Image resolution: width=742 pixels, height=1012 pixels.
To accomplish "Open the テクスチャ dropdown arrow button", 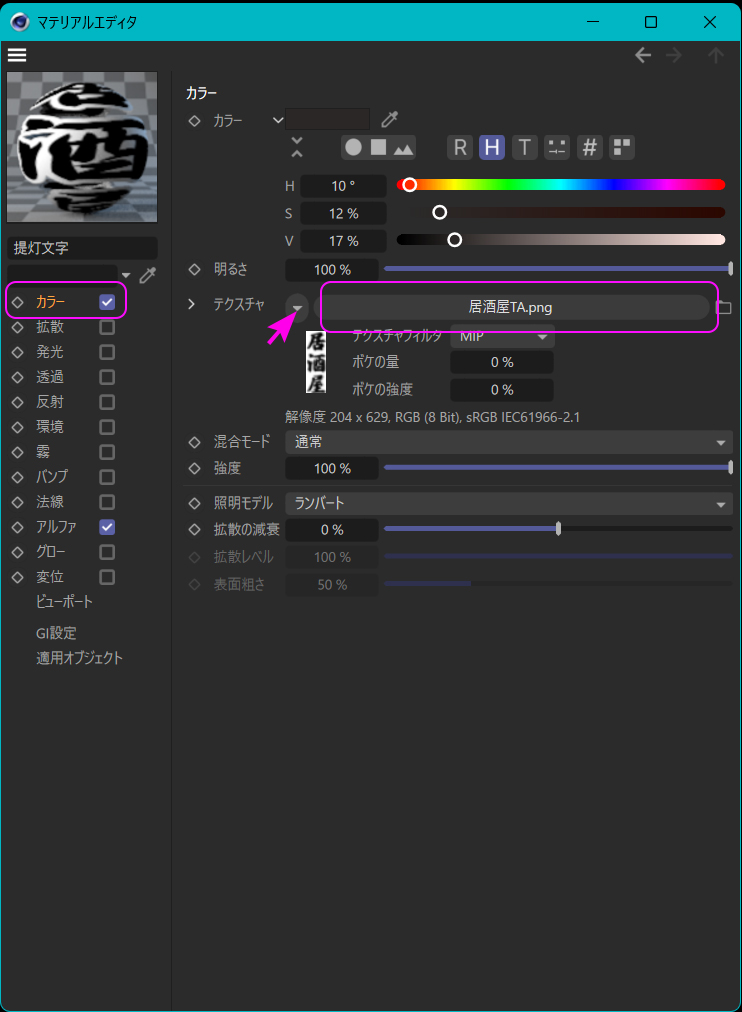I will point(297,307).
